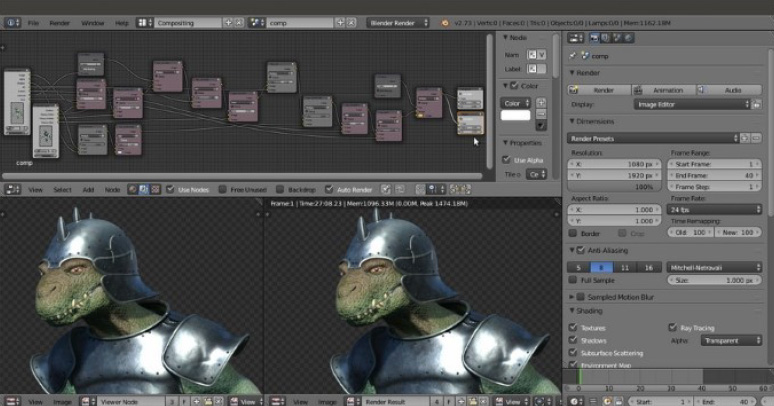The width and height of the screenshot is (774, 406).
Task: Select 11 anti-aliasing samples
Action: pos(625,267)
